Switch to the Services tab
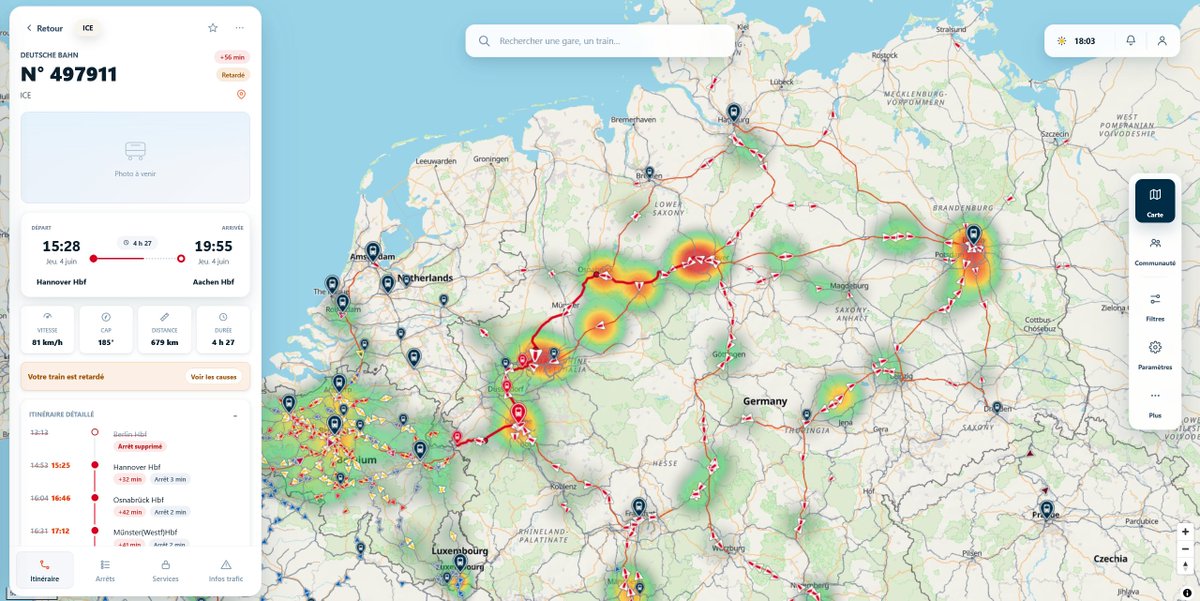Image resolution: width=1200 pixels, height=601 pixels. point(165,570)
